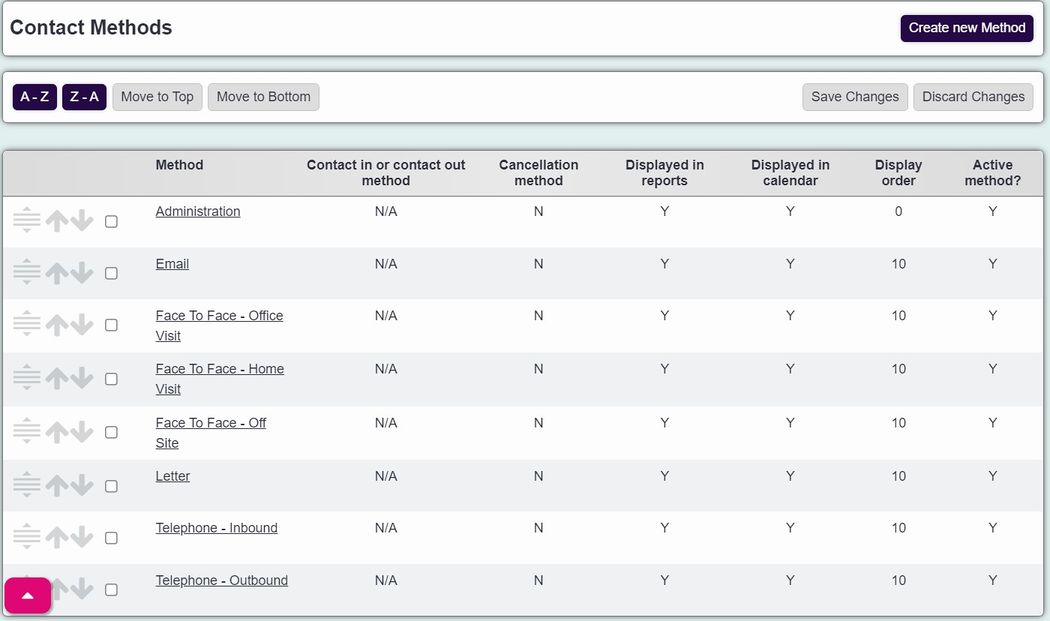Screen dimensions: 1050x621
Task: Click the up arrow for Administration row
Action: [x=57, y=220]
